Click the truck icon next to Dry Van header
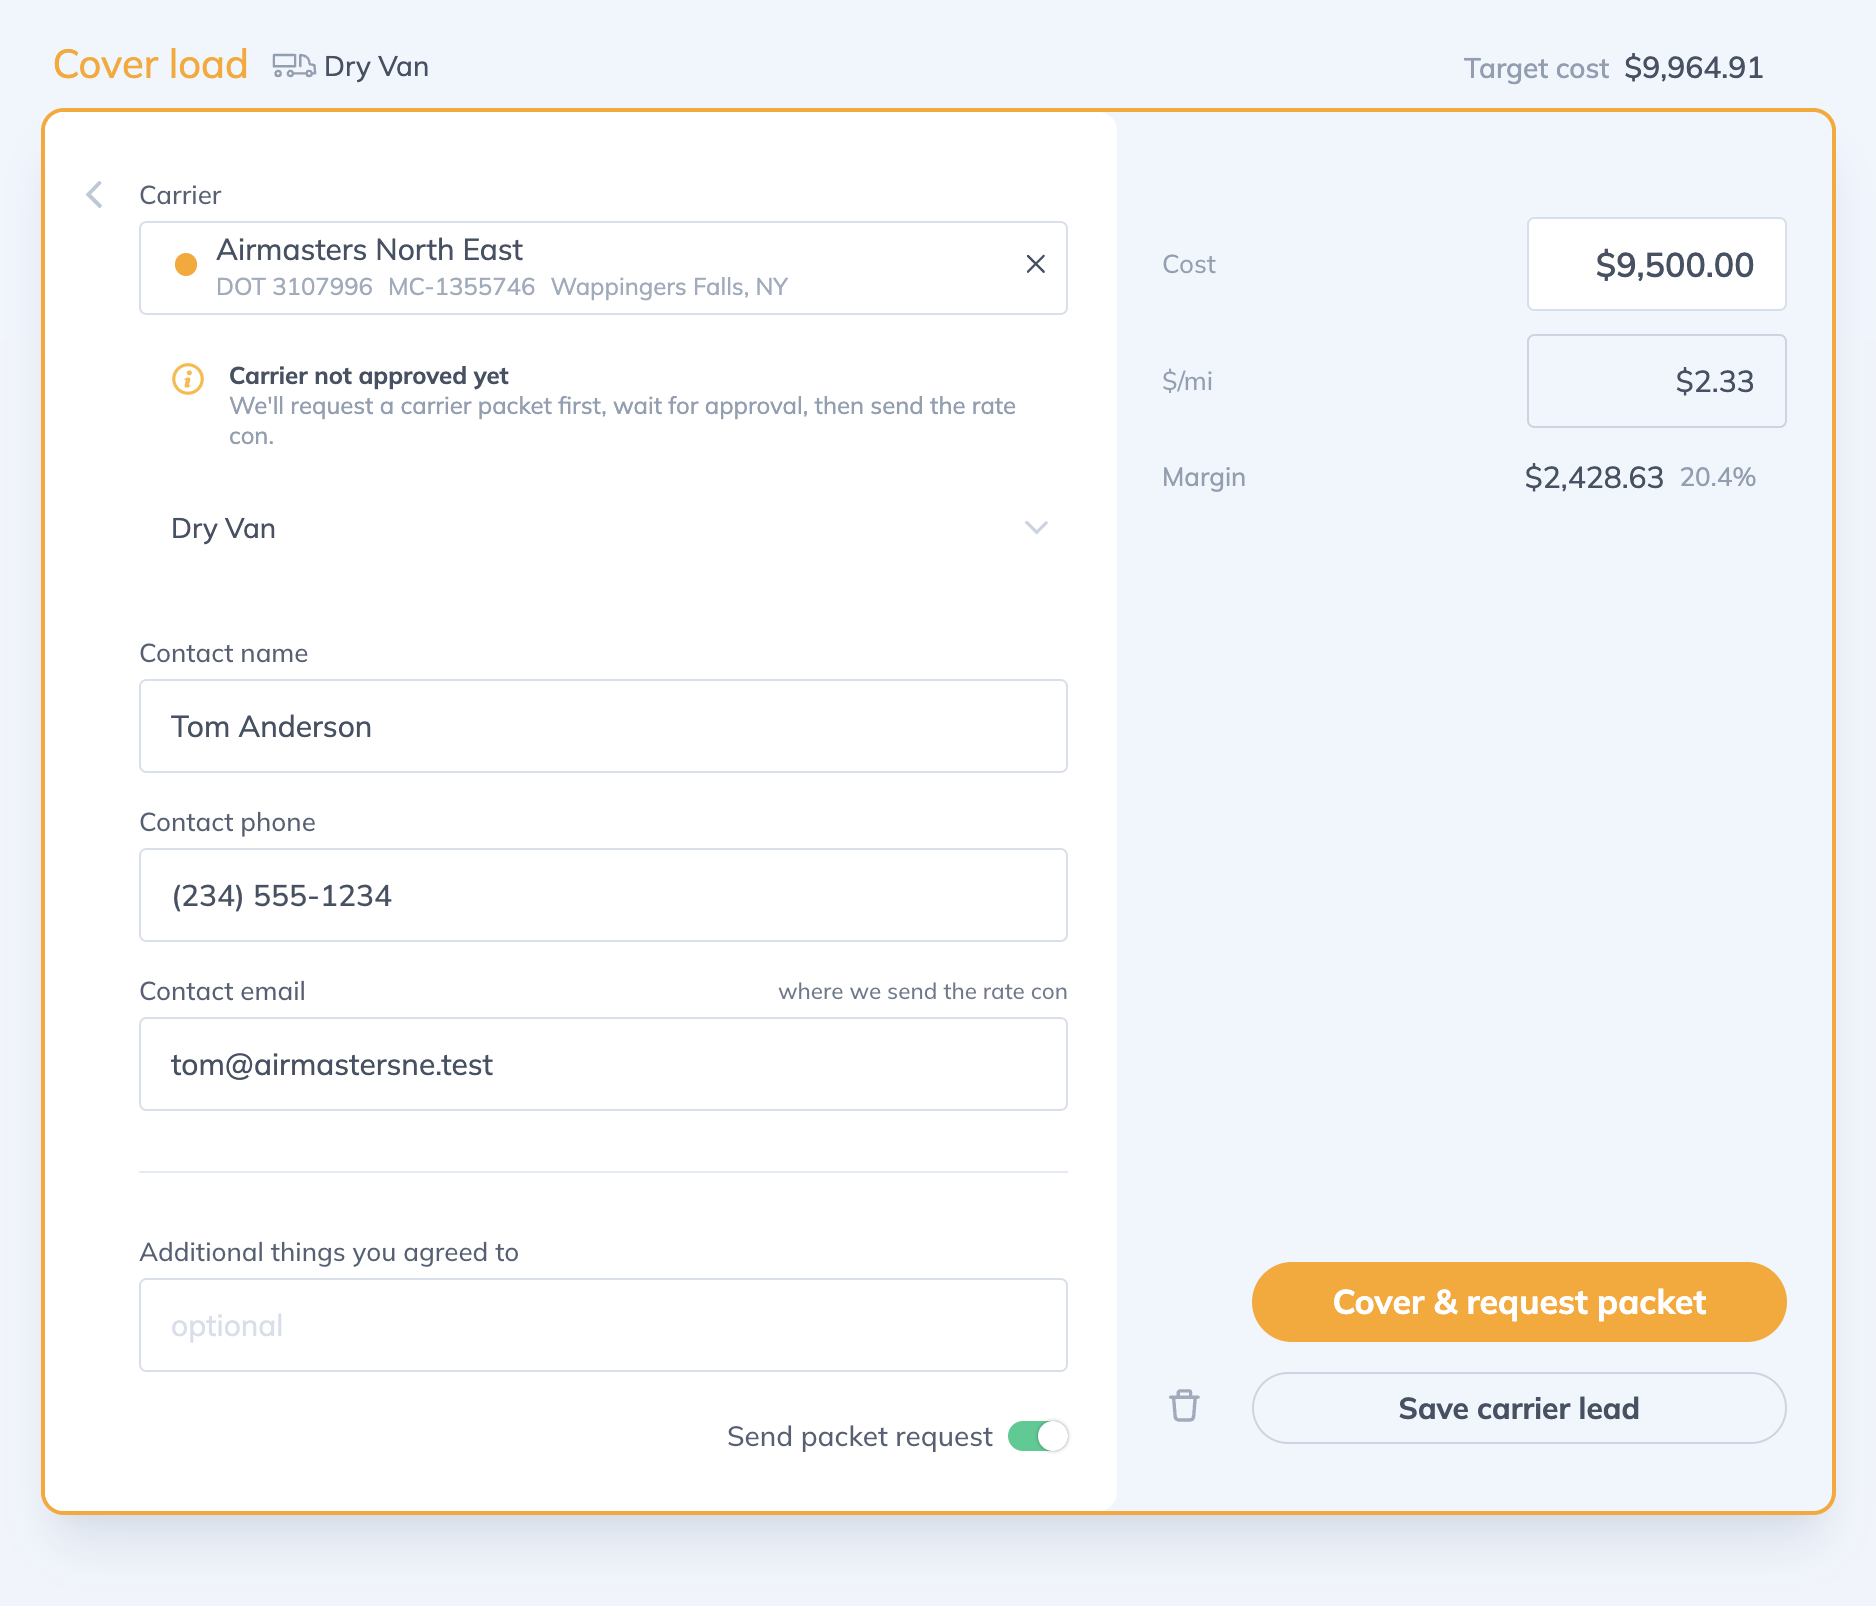1876x1606 pixels. pyautogui.click(x=294, y=66)
